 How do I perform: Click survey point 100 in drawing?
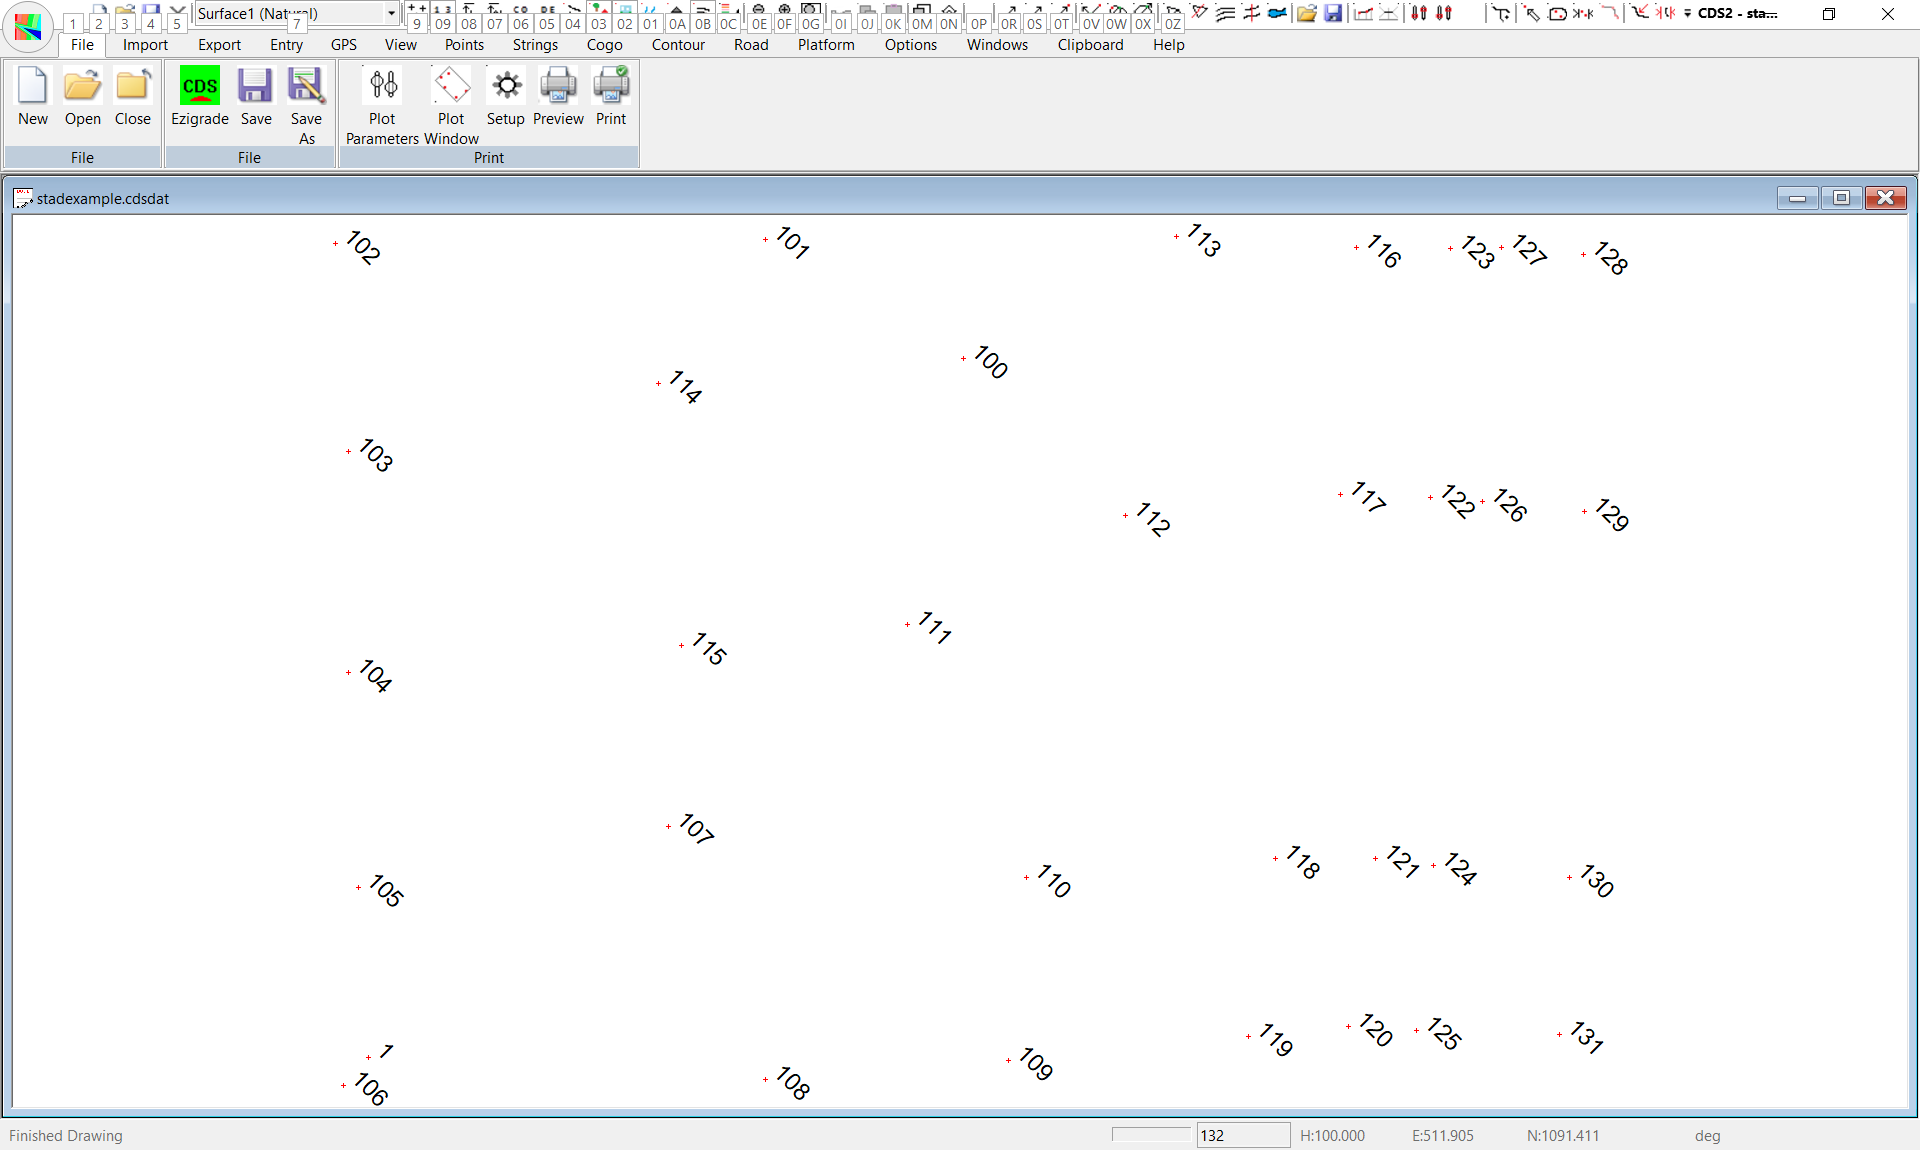963,358
